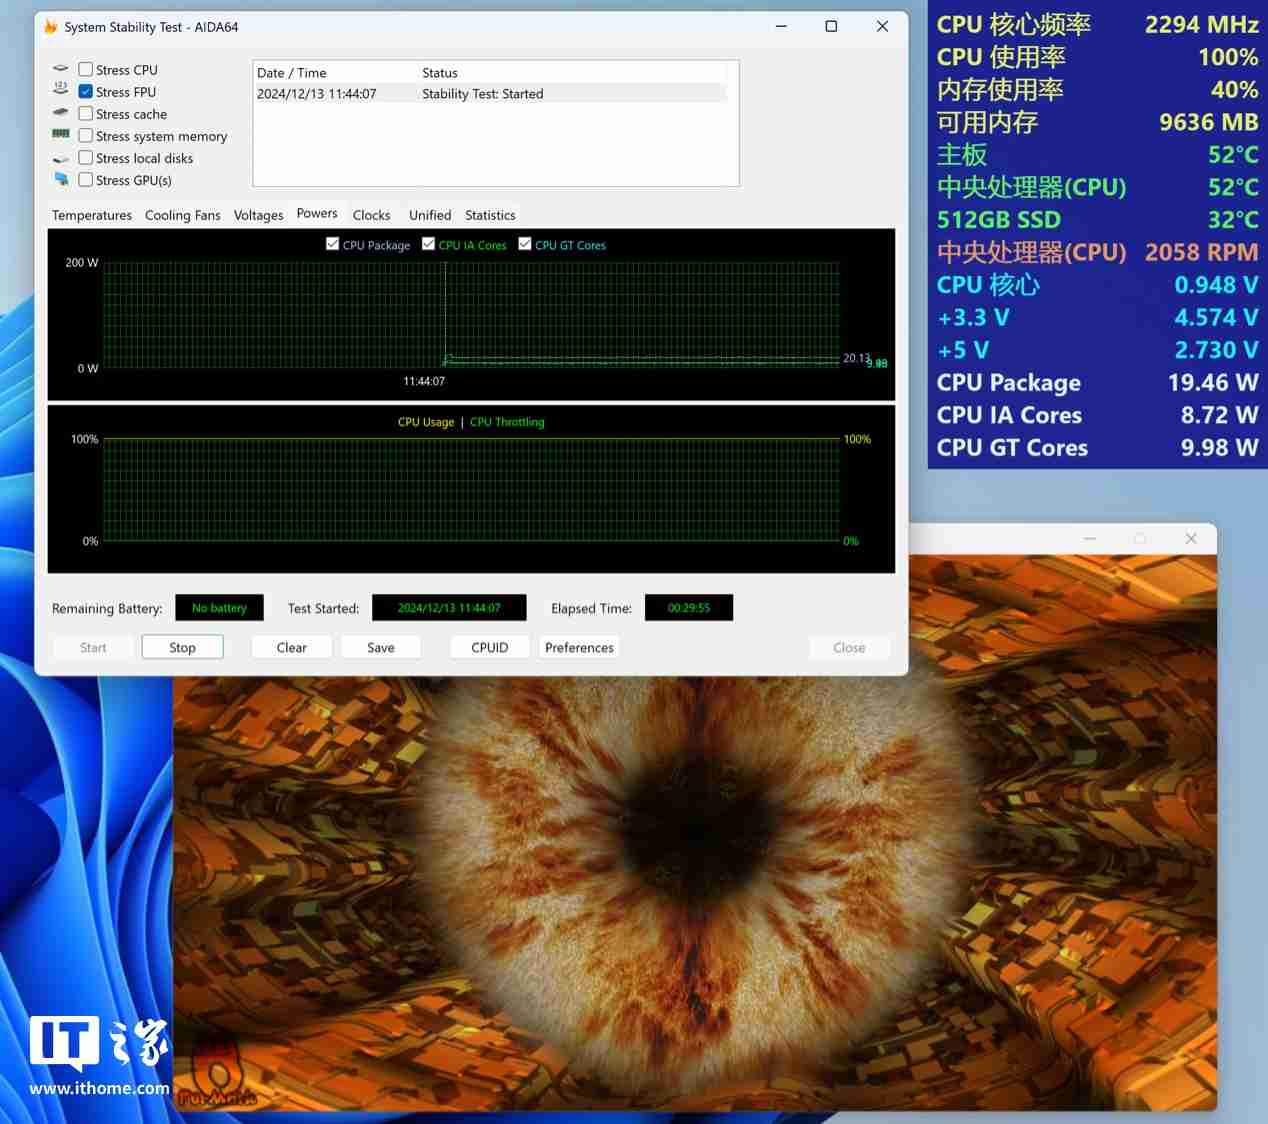Click the CPU chip icon beside Stress CPU
Screen dimensions: 1268x1124
(x=61, y=69)
